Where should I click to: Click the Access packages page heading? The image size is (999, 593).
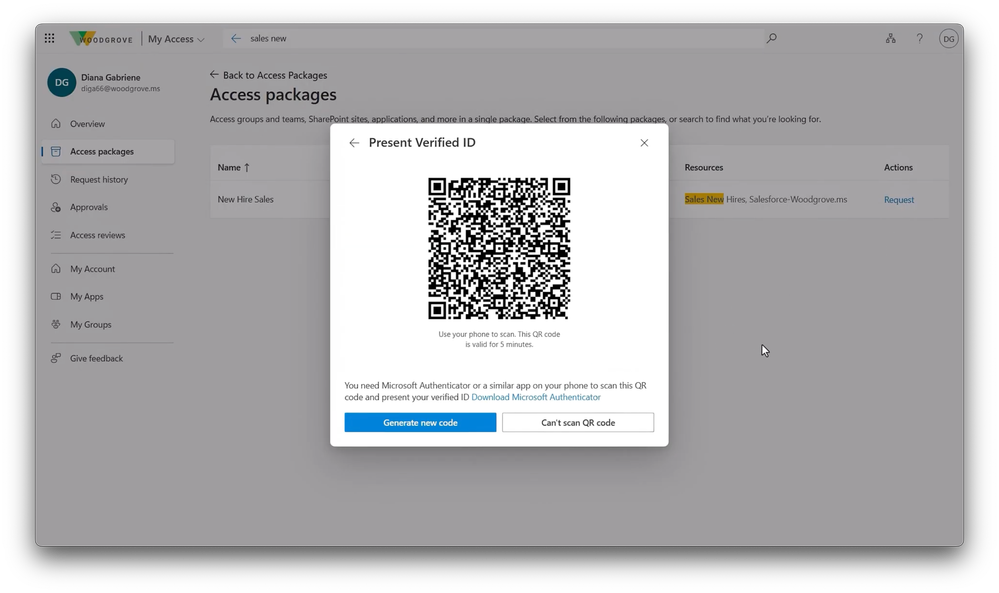point(273,95)
